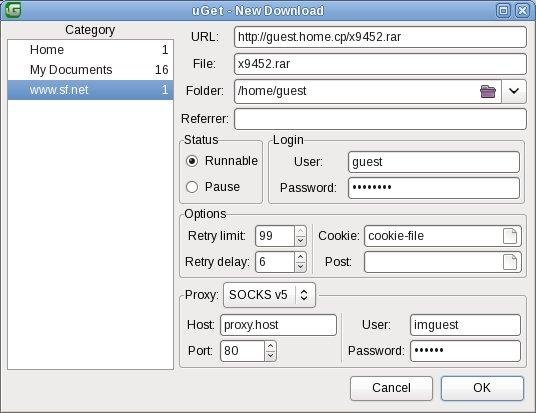Click the URL text field

tap(380, 37)
